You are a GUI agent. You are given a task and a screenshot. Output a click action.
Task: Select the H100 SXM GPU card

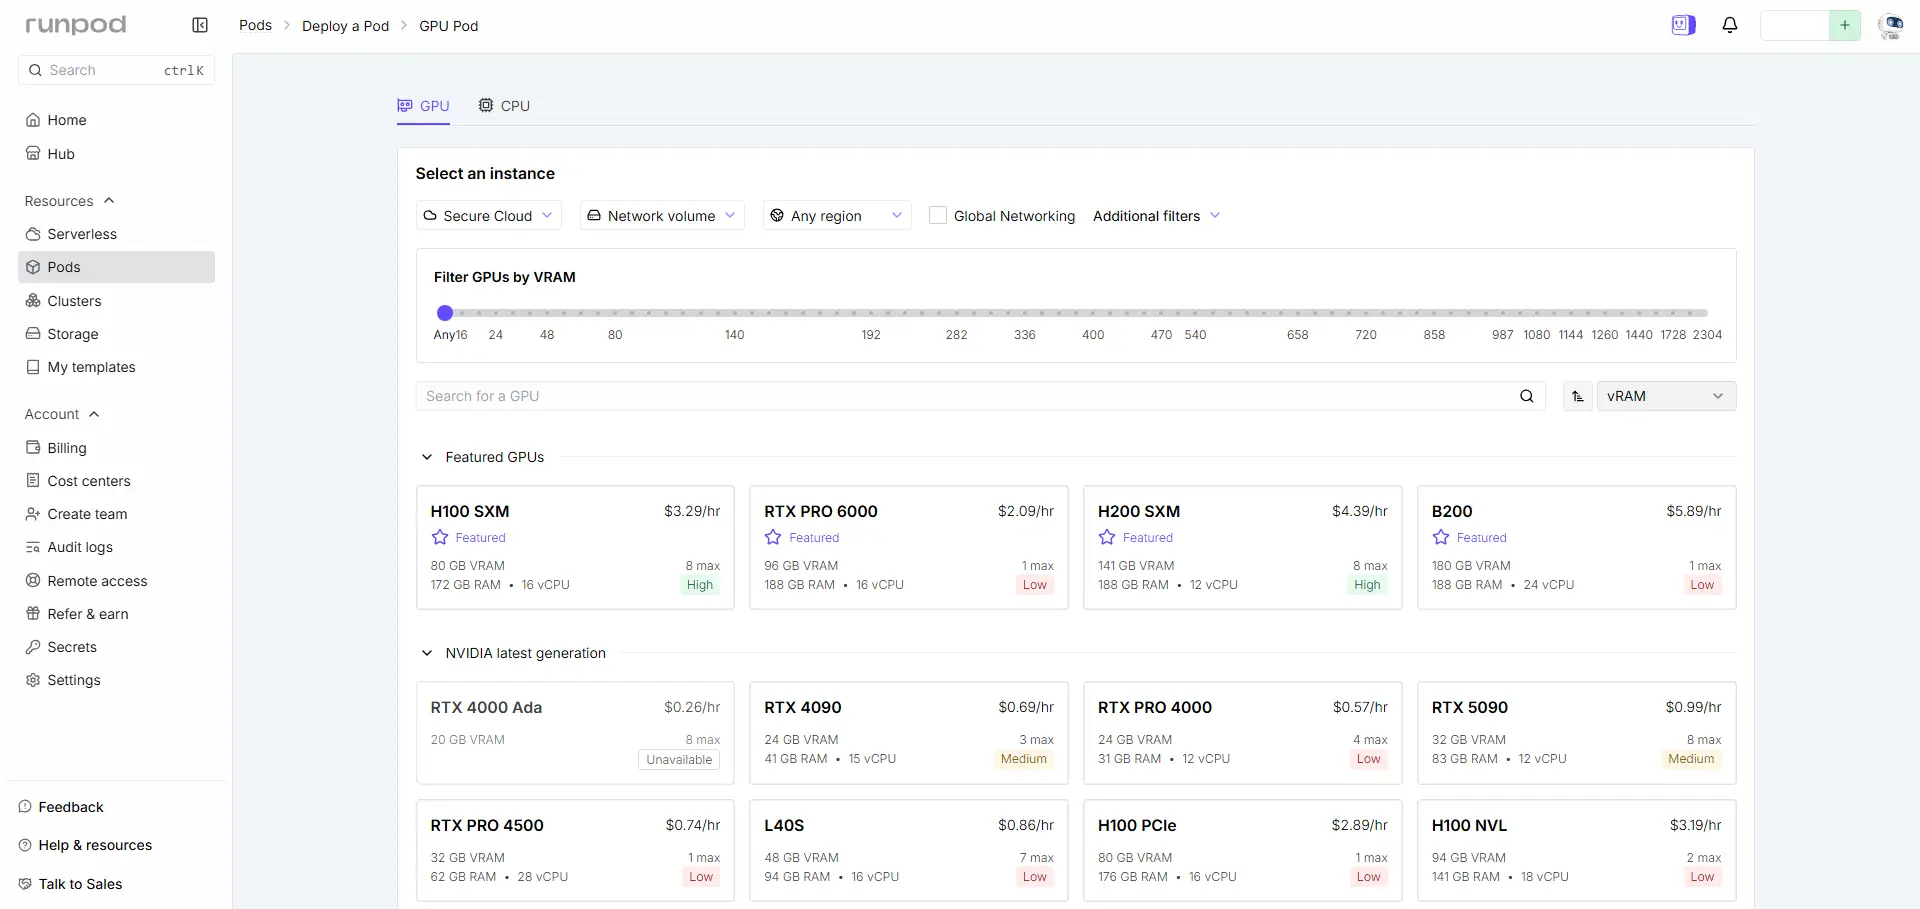point(575,547)
